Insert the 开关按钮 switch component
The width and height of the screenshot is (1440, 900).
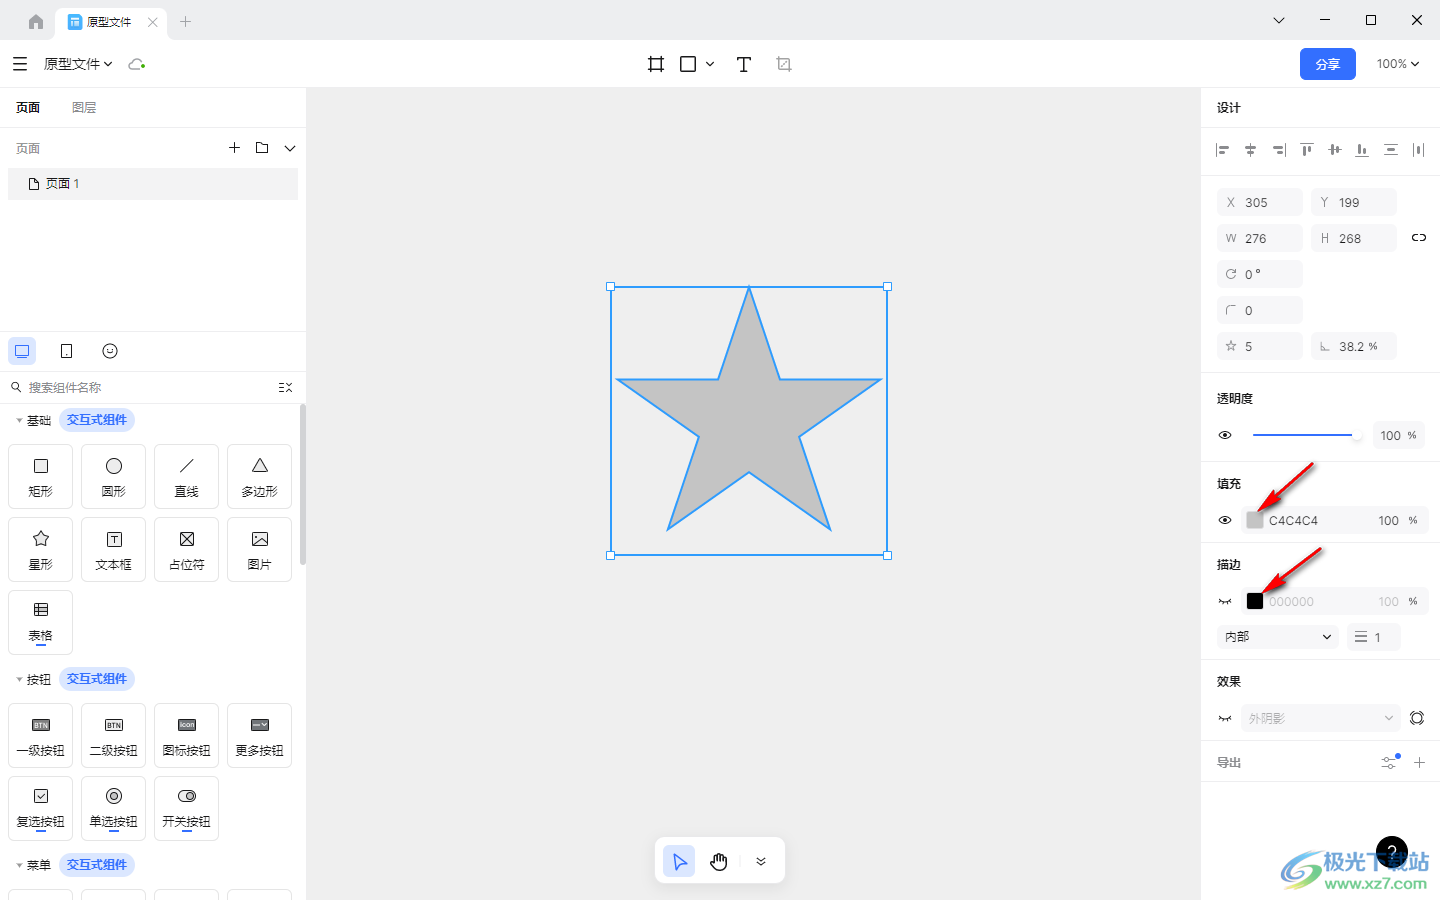pos(187,808)
